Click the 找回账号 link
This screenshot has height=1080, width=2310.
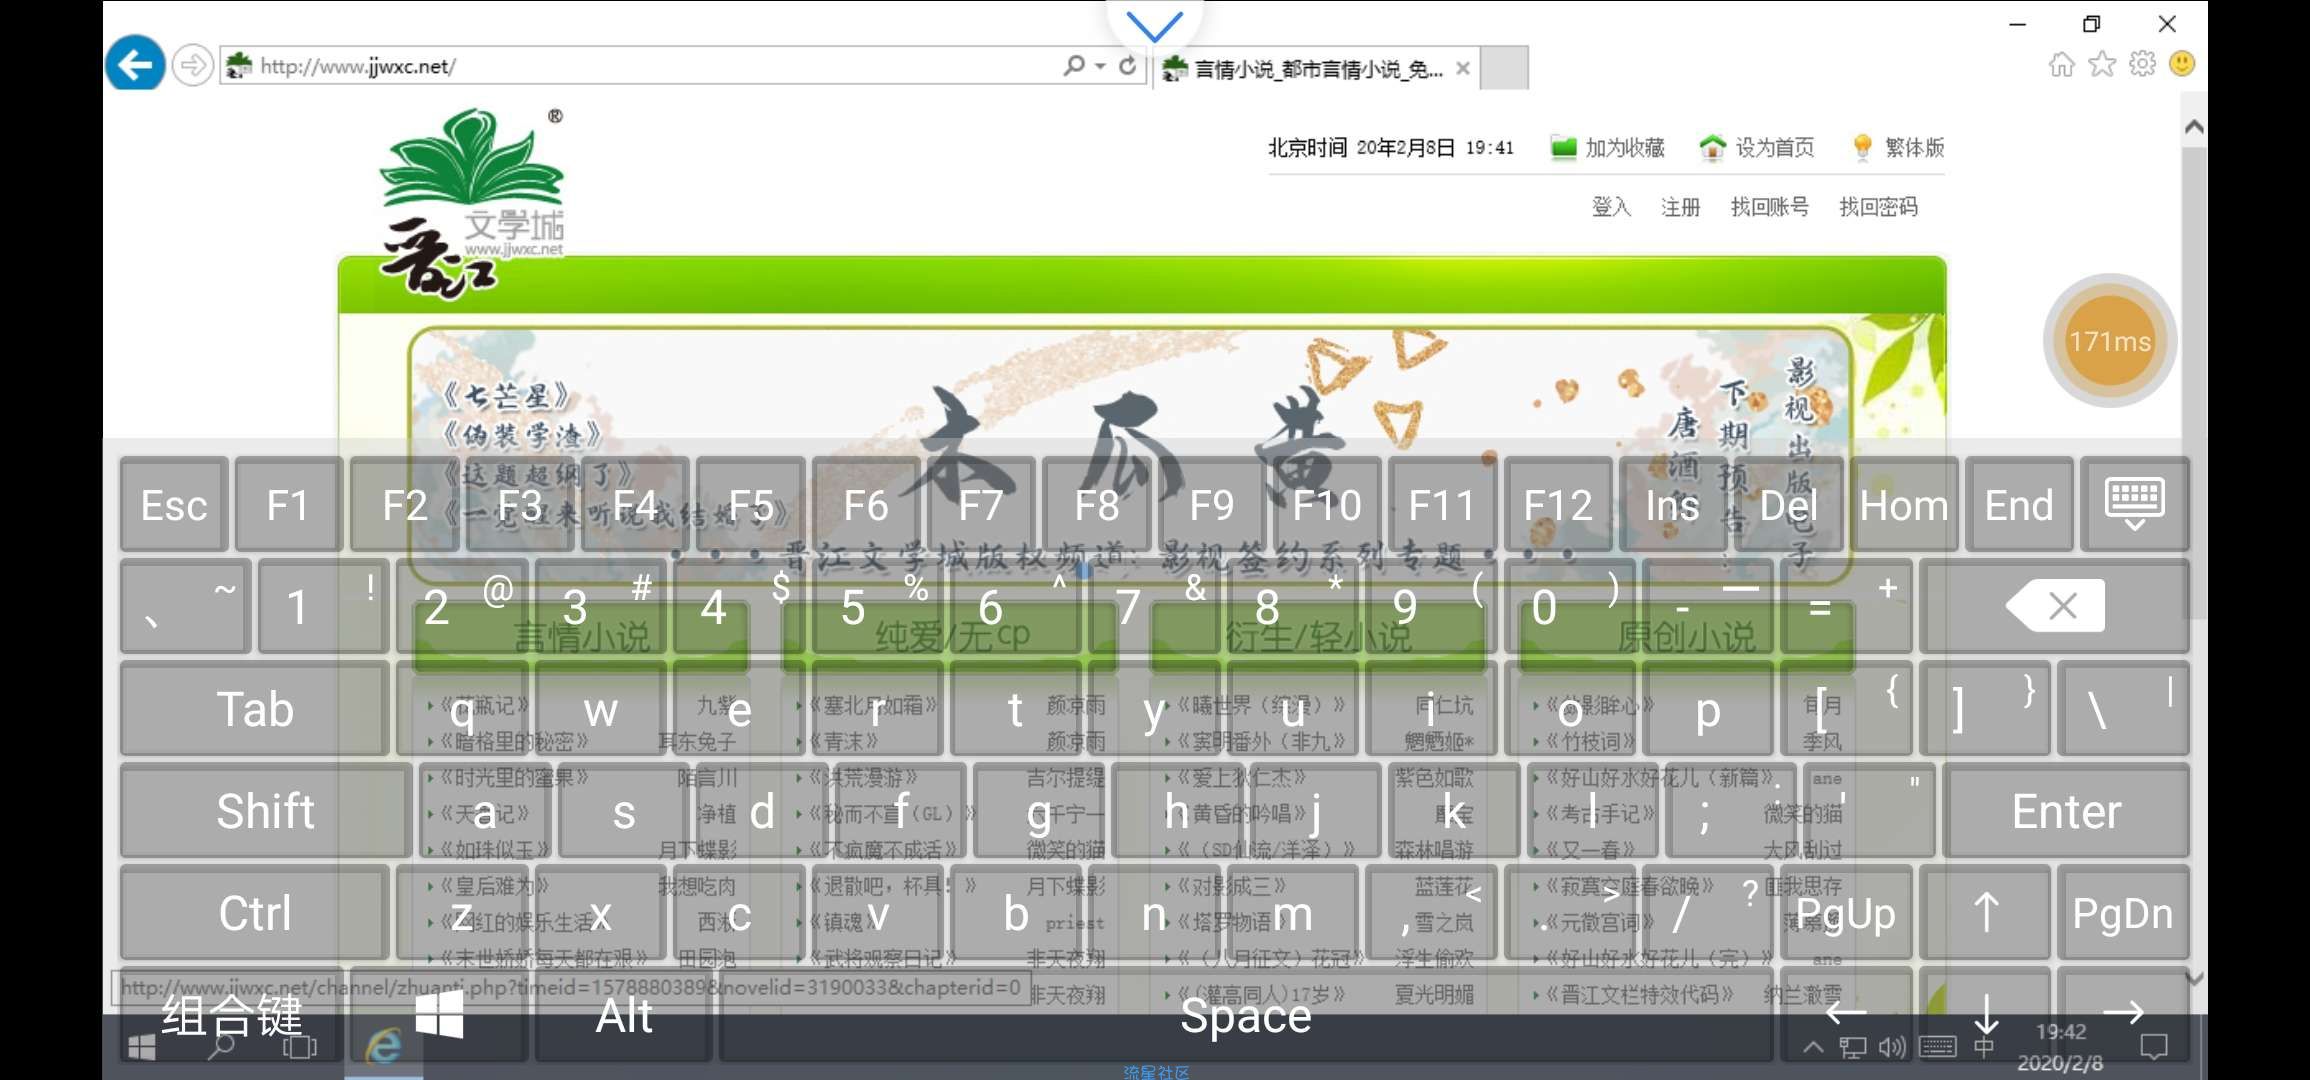(x=1769, y=207)
